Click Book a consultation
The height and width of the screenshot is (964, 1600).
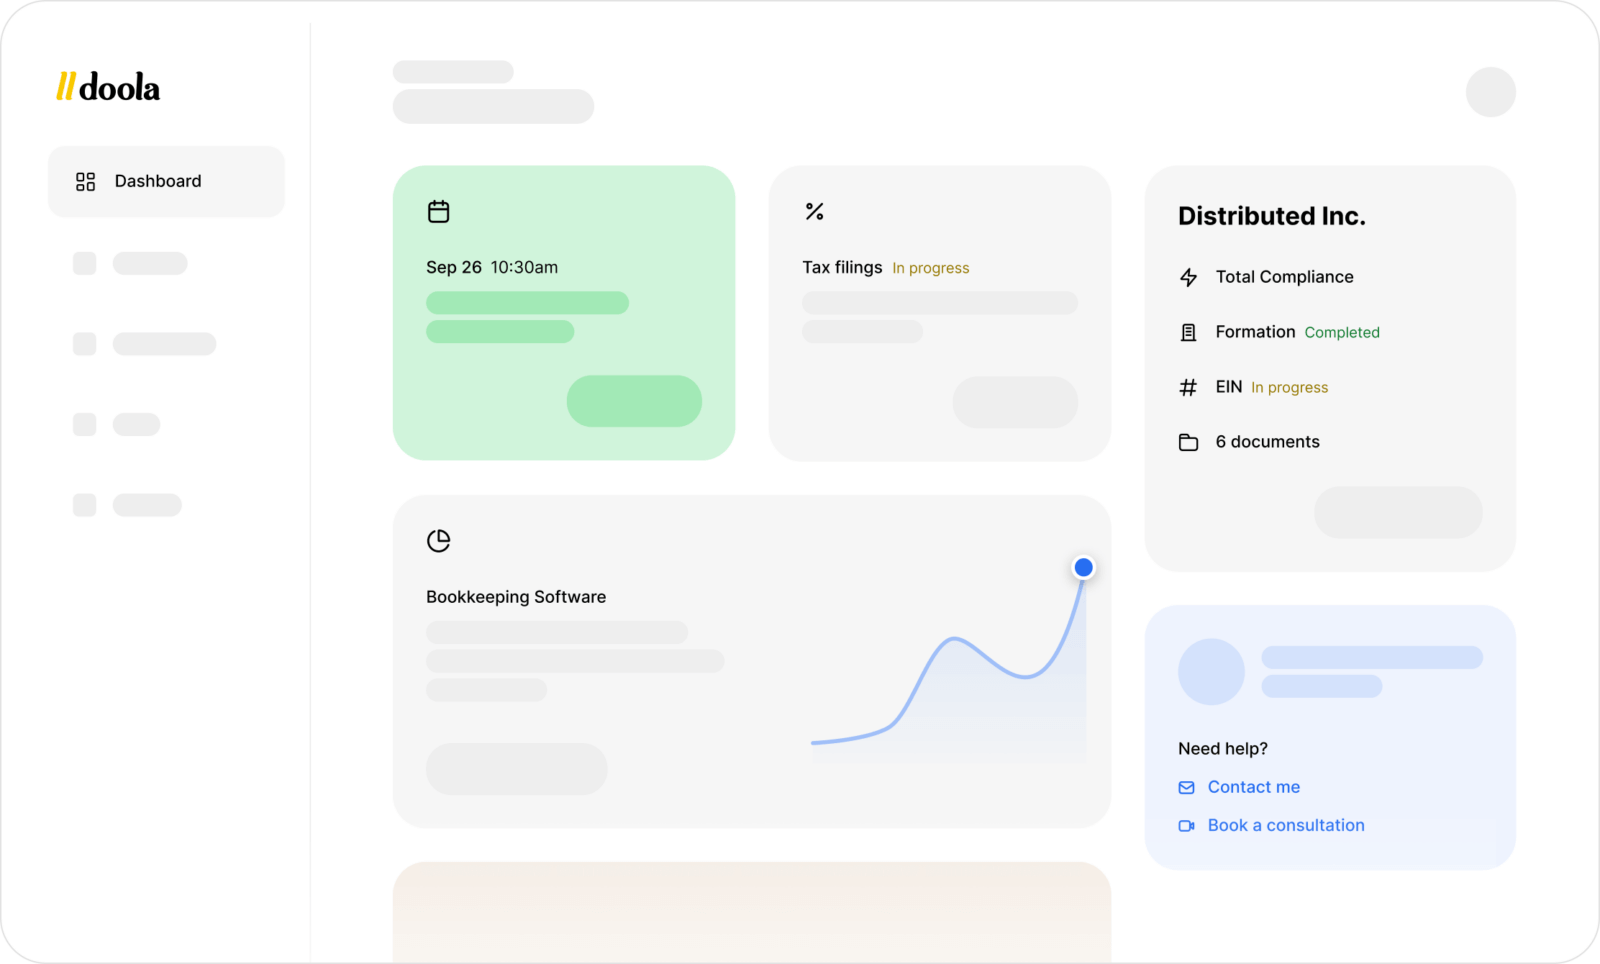(1285, 825)
